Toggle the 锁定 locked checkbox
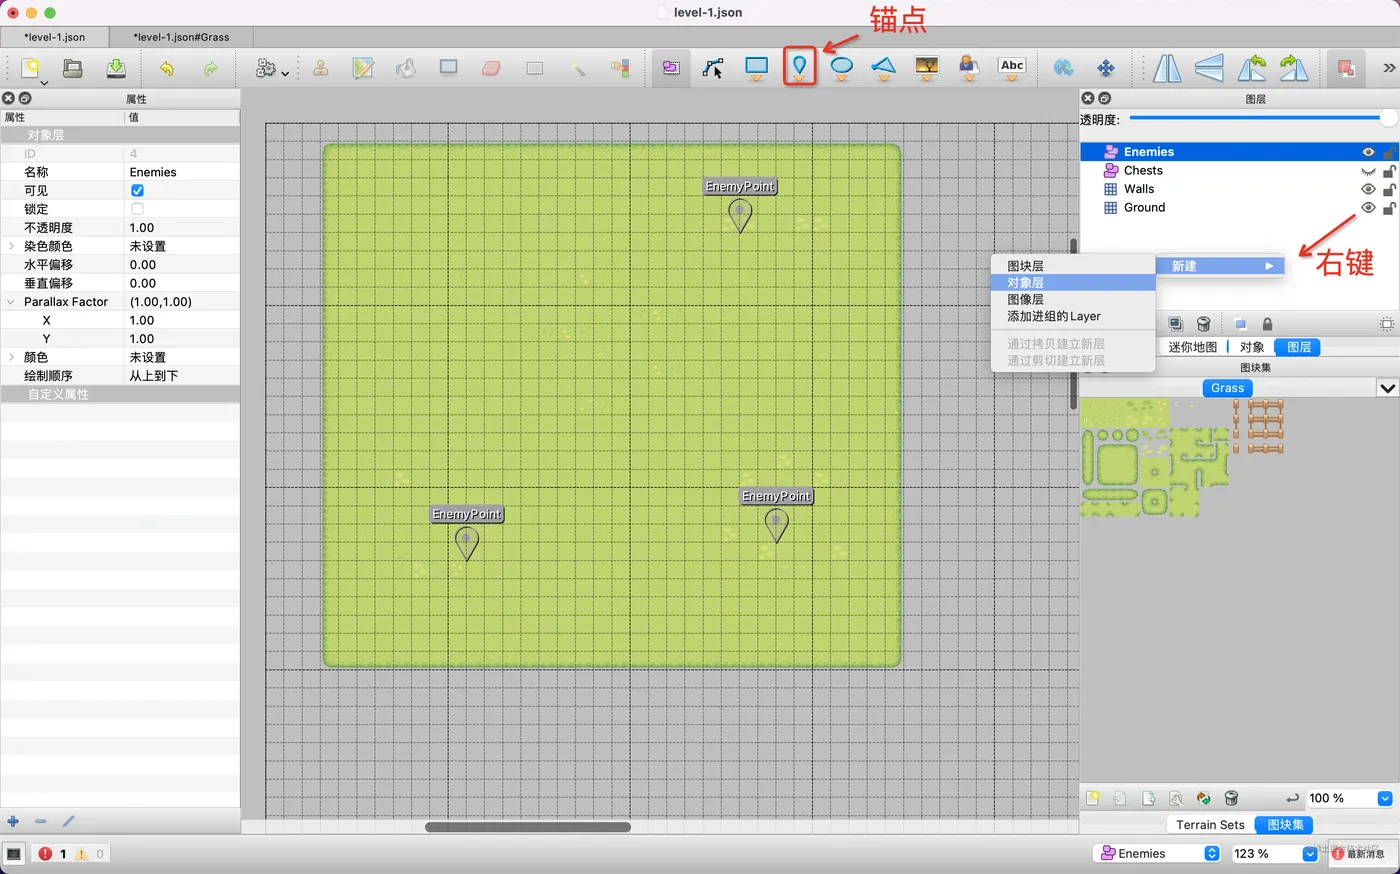Viewport: 1400px width, 874px height. click(x=137, y=209)
